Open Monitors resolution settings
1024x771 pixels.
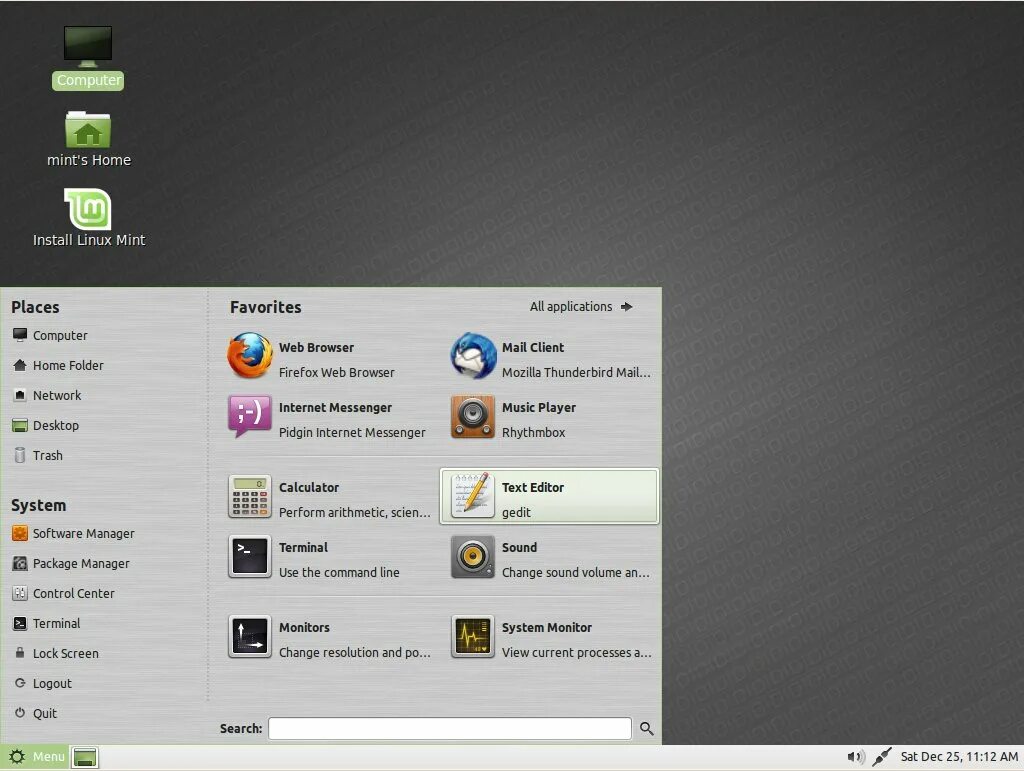pyautogui.click(x=328, y=639)
